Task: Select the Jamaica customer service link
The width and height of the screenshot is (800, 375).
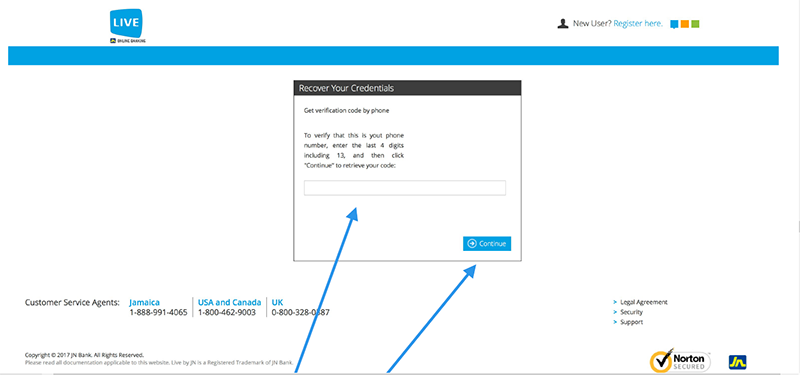Action: point(144,303)
